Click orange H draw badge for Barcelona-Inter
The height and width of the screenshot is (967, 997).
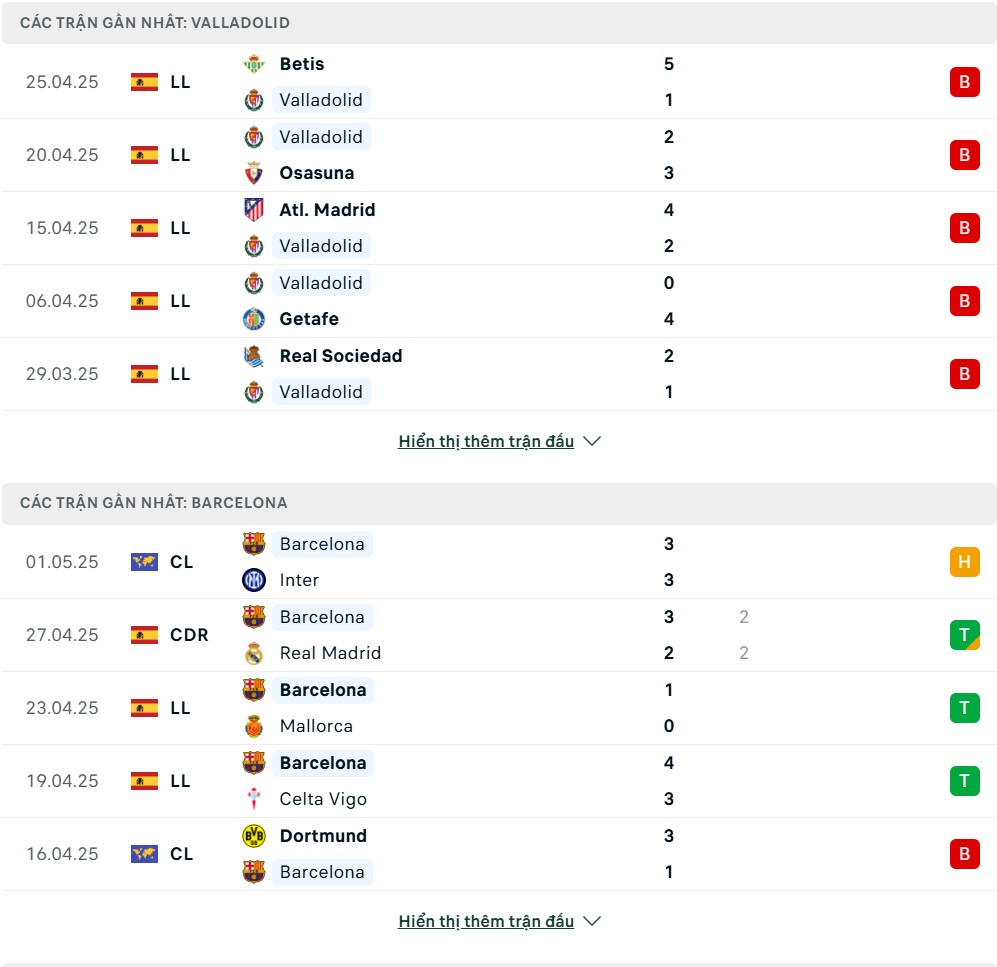tap(965, 562)
